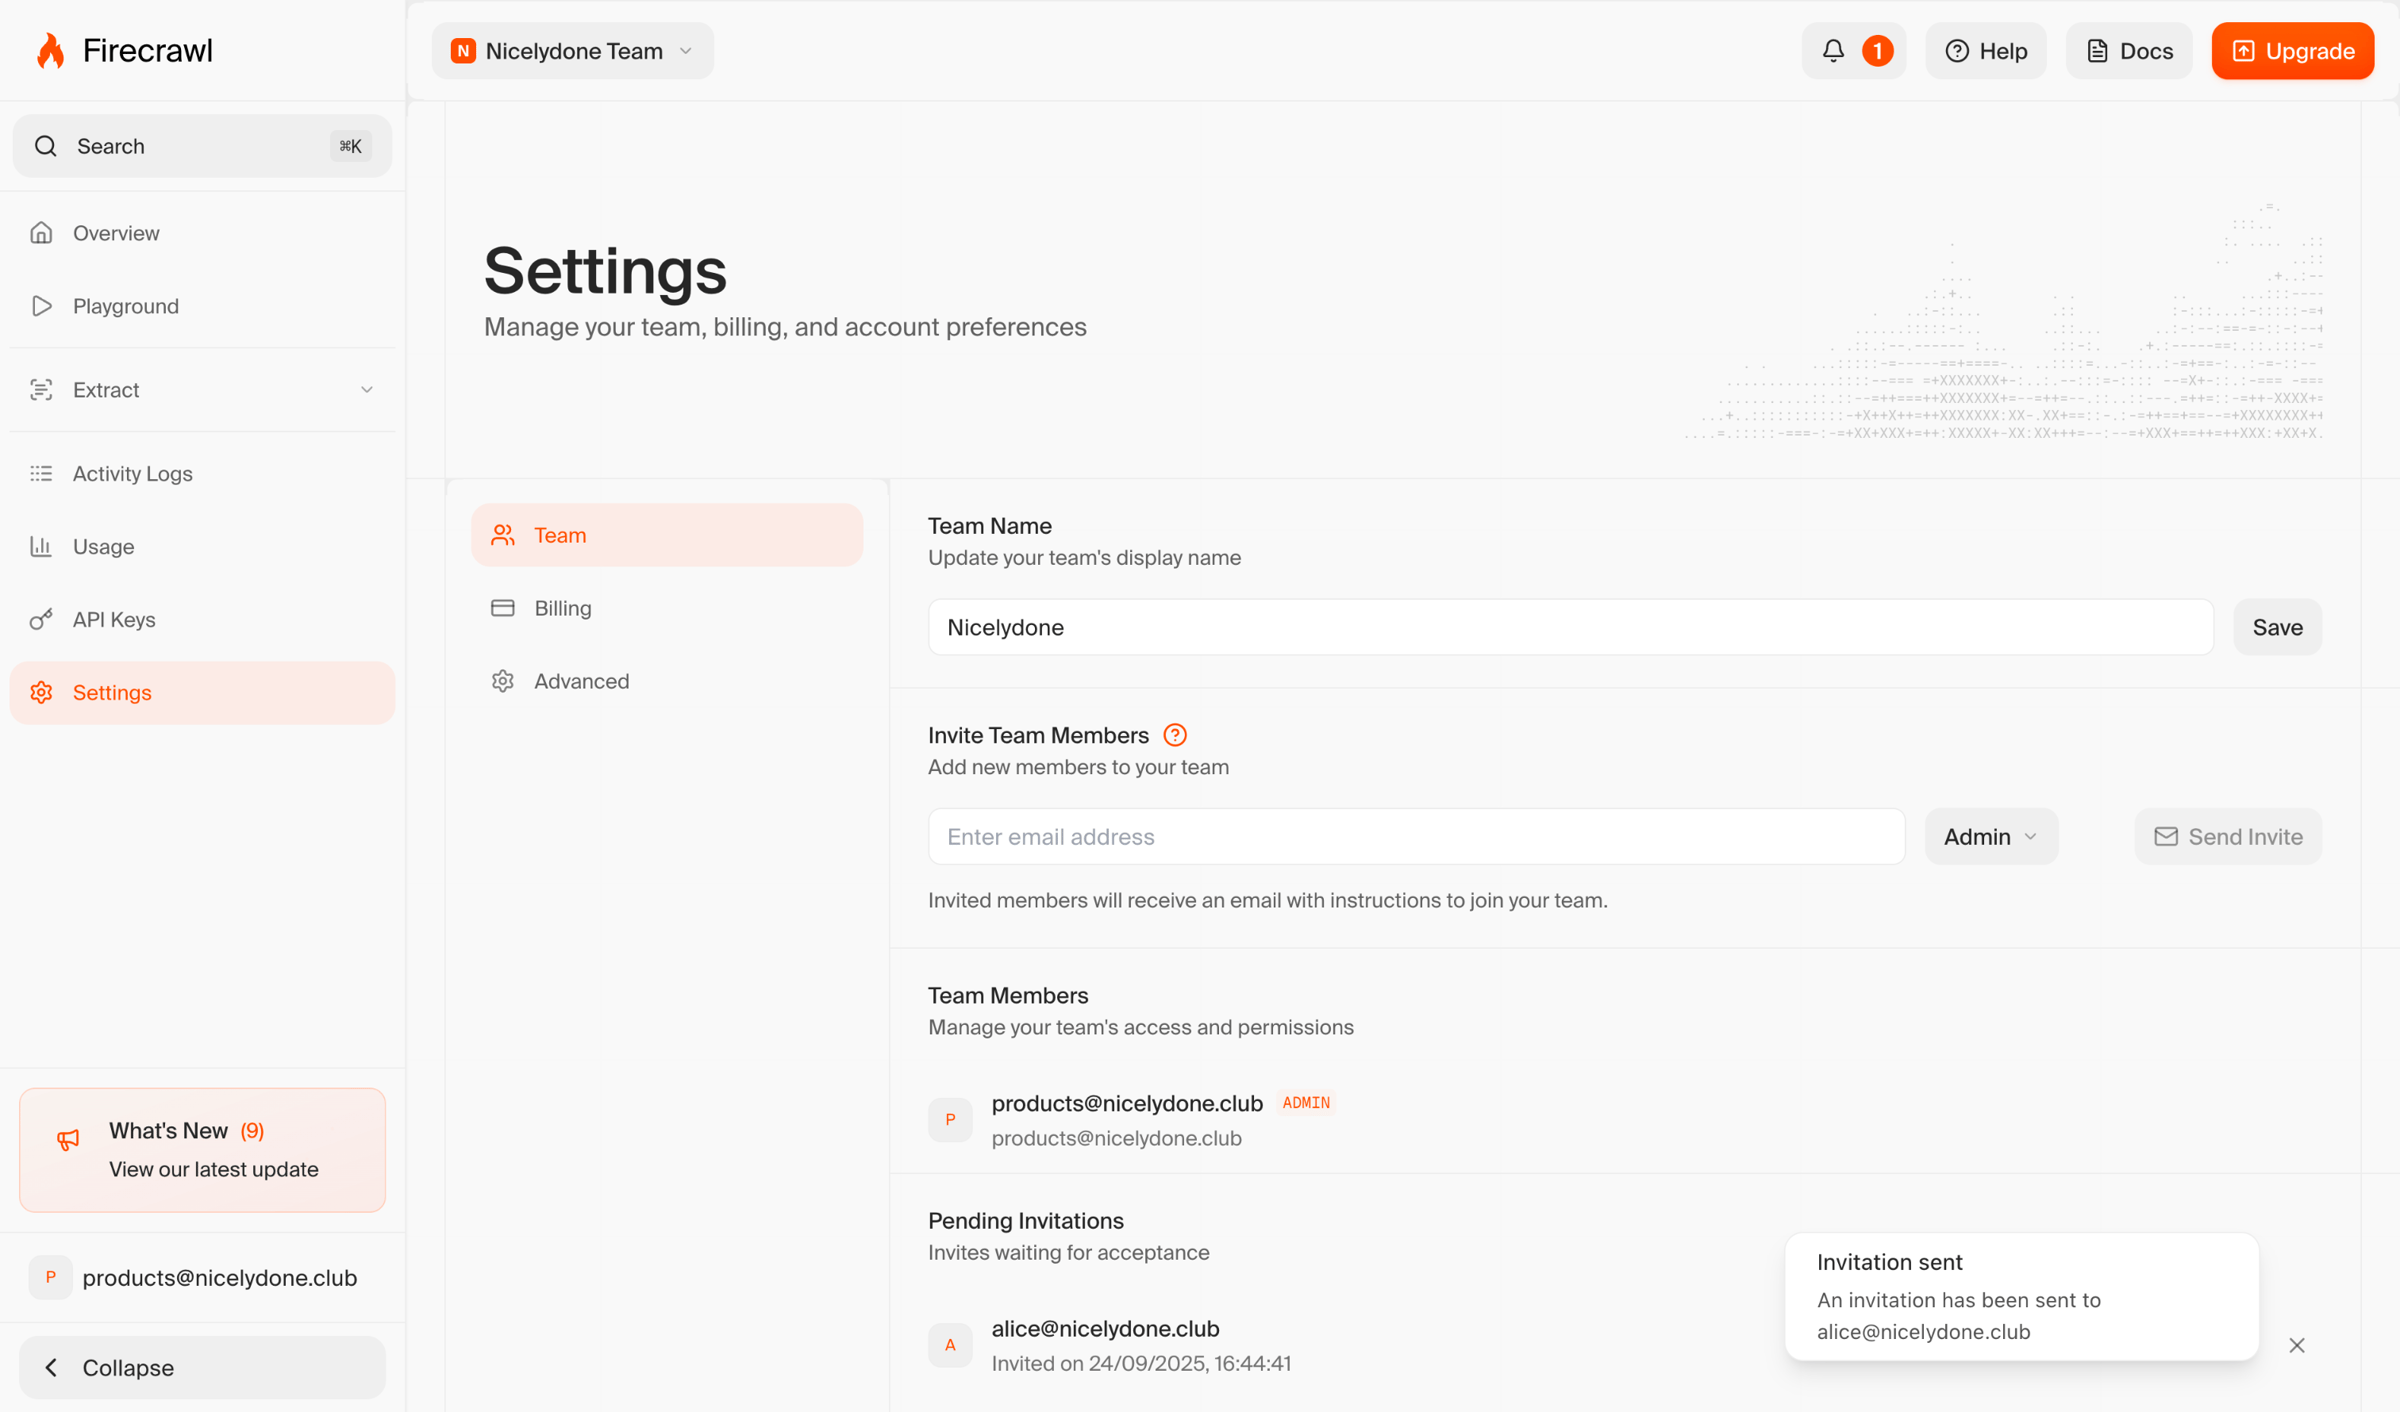Screen dimensions: 2400x1412
Task: Click the Collapse left-arrow icon
Action: pyautogui.click(x=51, y=1368)
